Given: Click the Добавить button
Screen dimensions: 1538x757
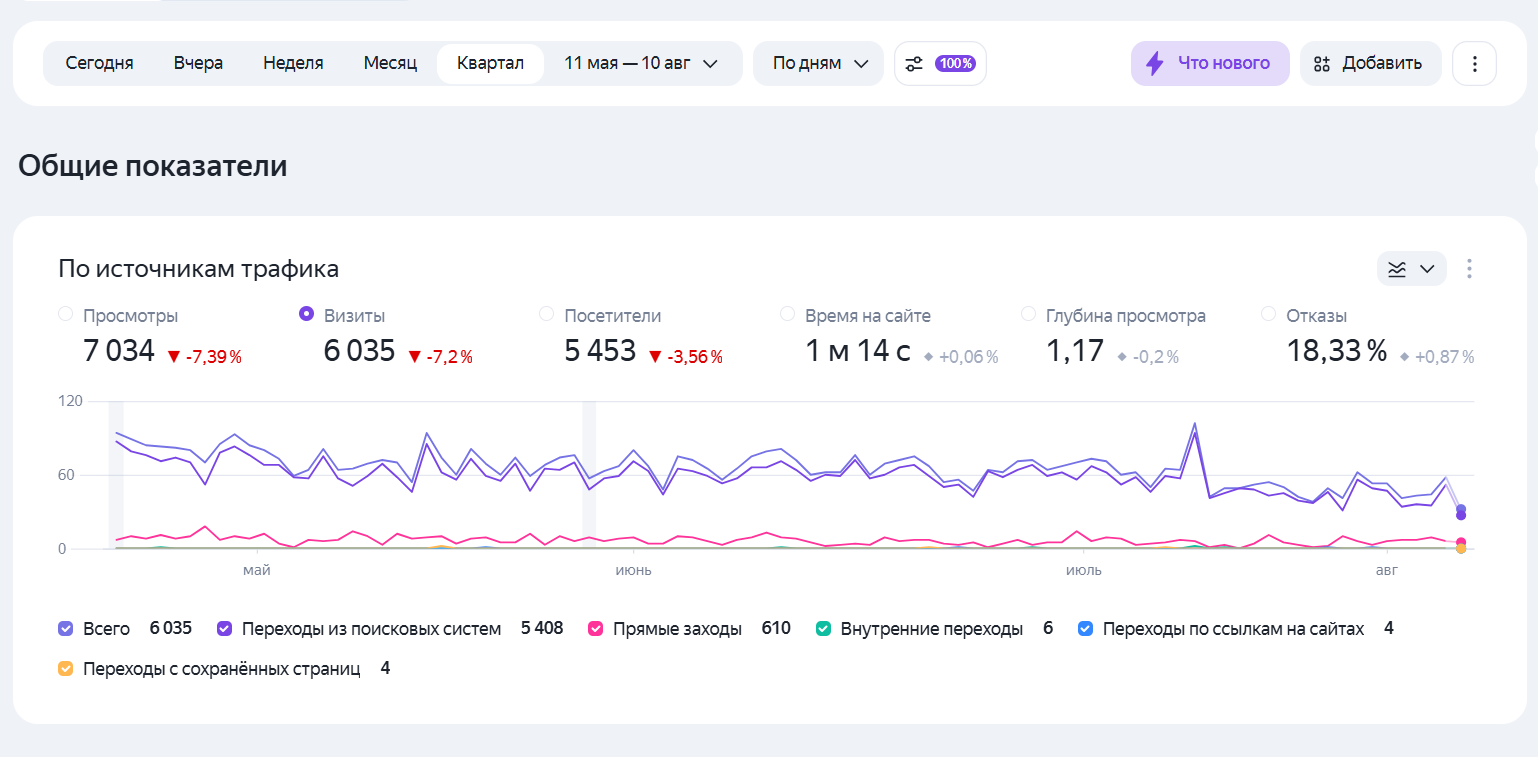Looking at the screenshot, I should [1371, 64].
